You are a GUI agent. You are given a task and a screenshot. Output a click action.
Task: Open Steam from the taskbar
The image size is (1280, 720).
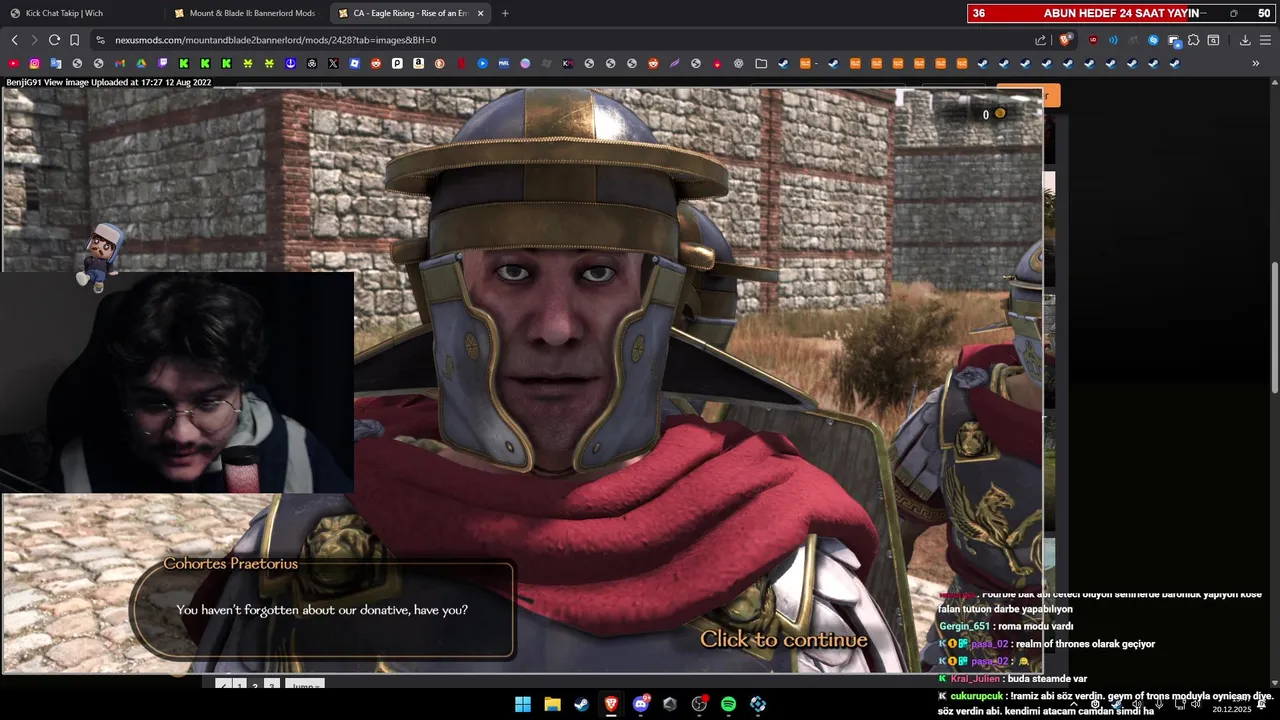click(x=581, y=704)
